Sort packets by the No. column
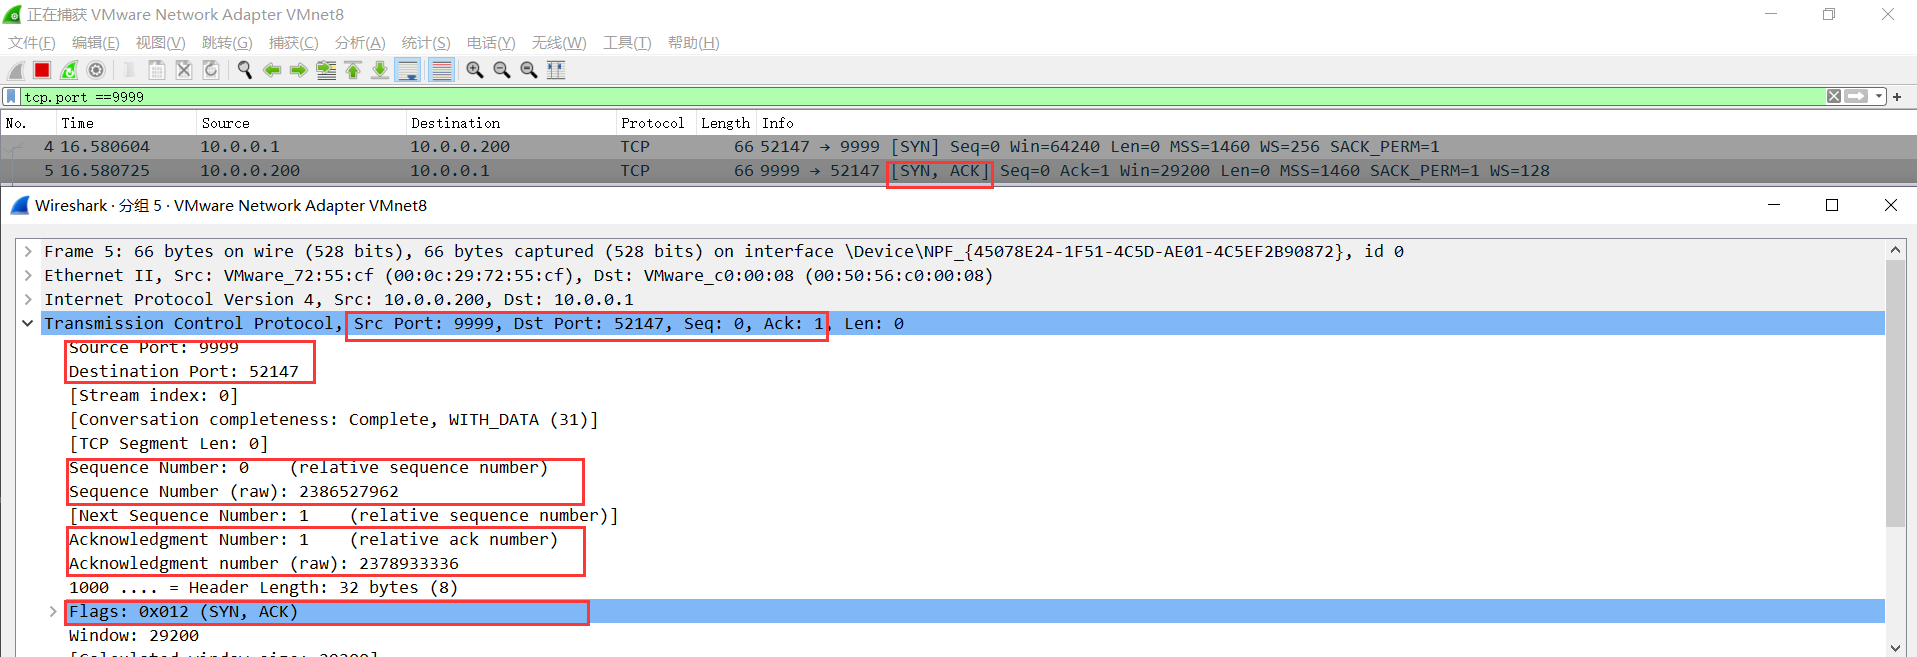 tap(28, 123)
